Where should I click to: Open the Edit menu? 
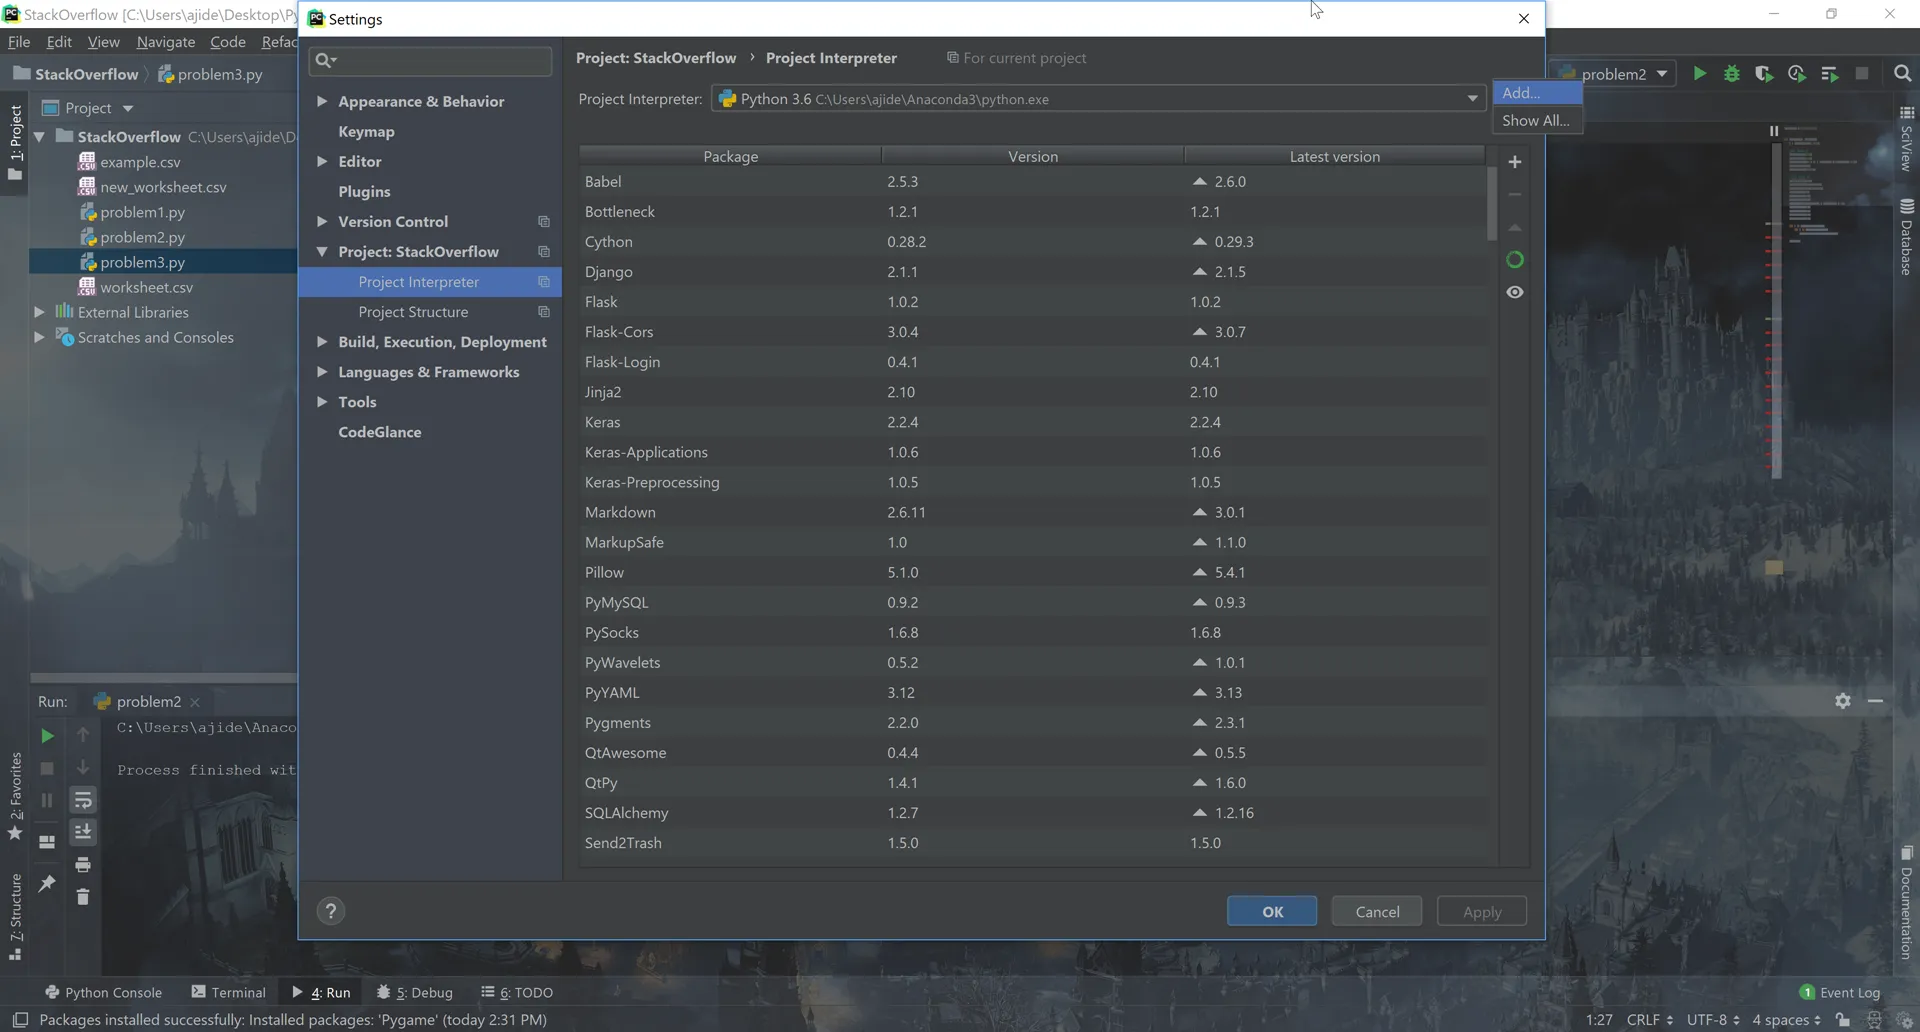pyautogui.click(x=59, y=42)
